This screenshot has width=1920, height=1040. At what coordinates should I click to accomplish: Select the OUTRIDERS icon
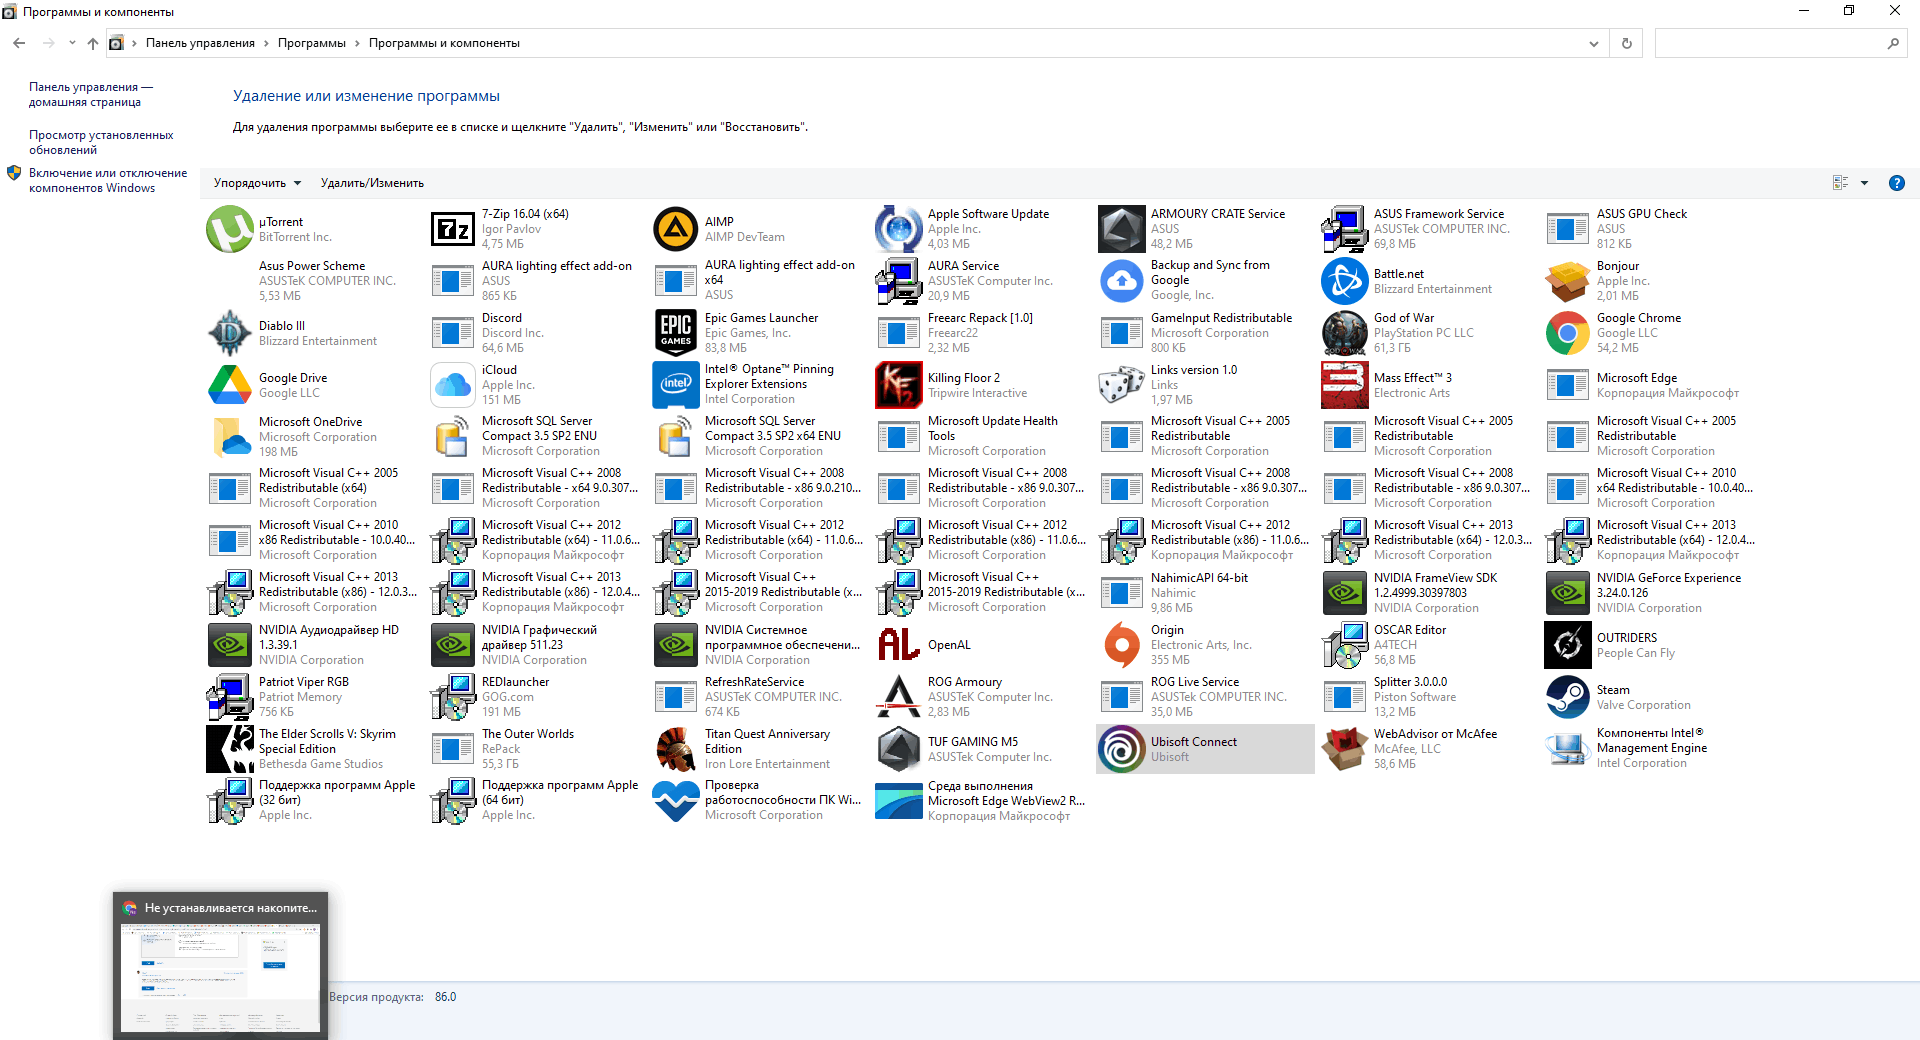(1568, 645)
